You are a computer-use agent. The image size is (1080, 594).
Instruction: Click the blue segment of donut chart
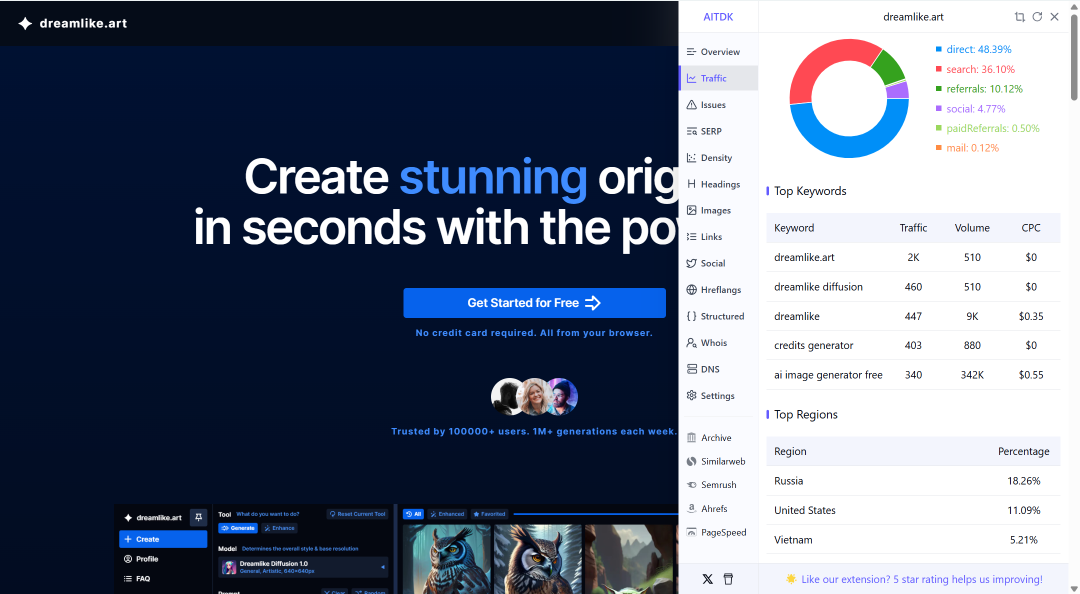tap(852, 145)
